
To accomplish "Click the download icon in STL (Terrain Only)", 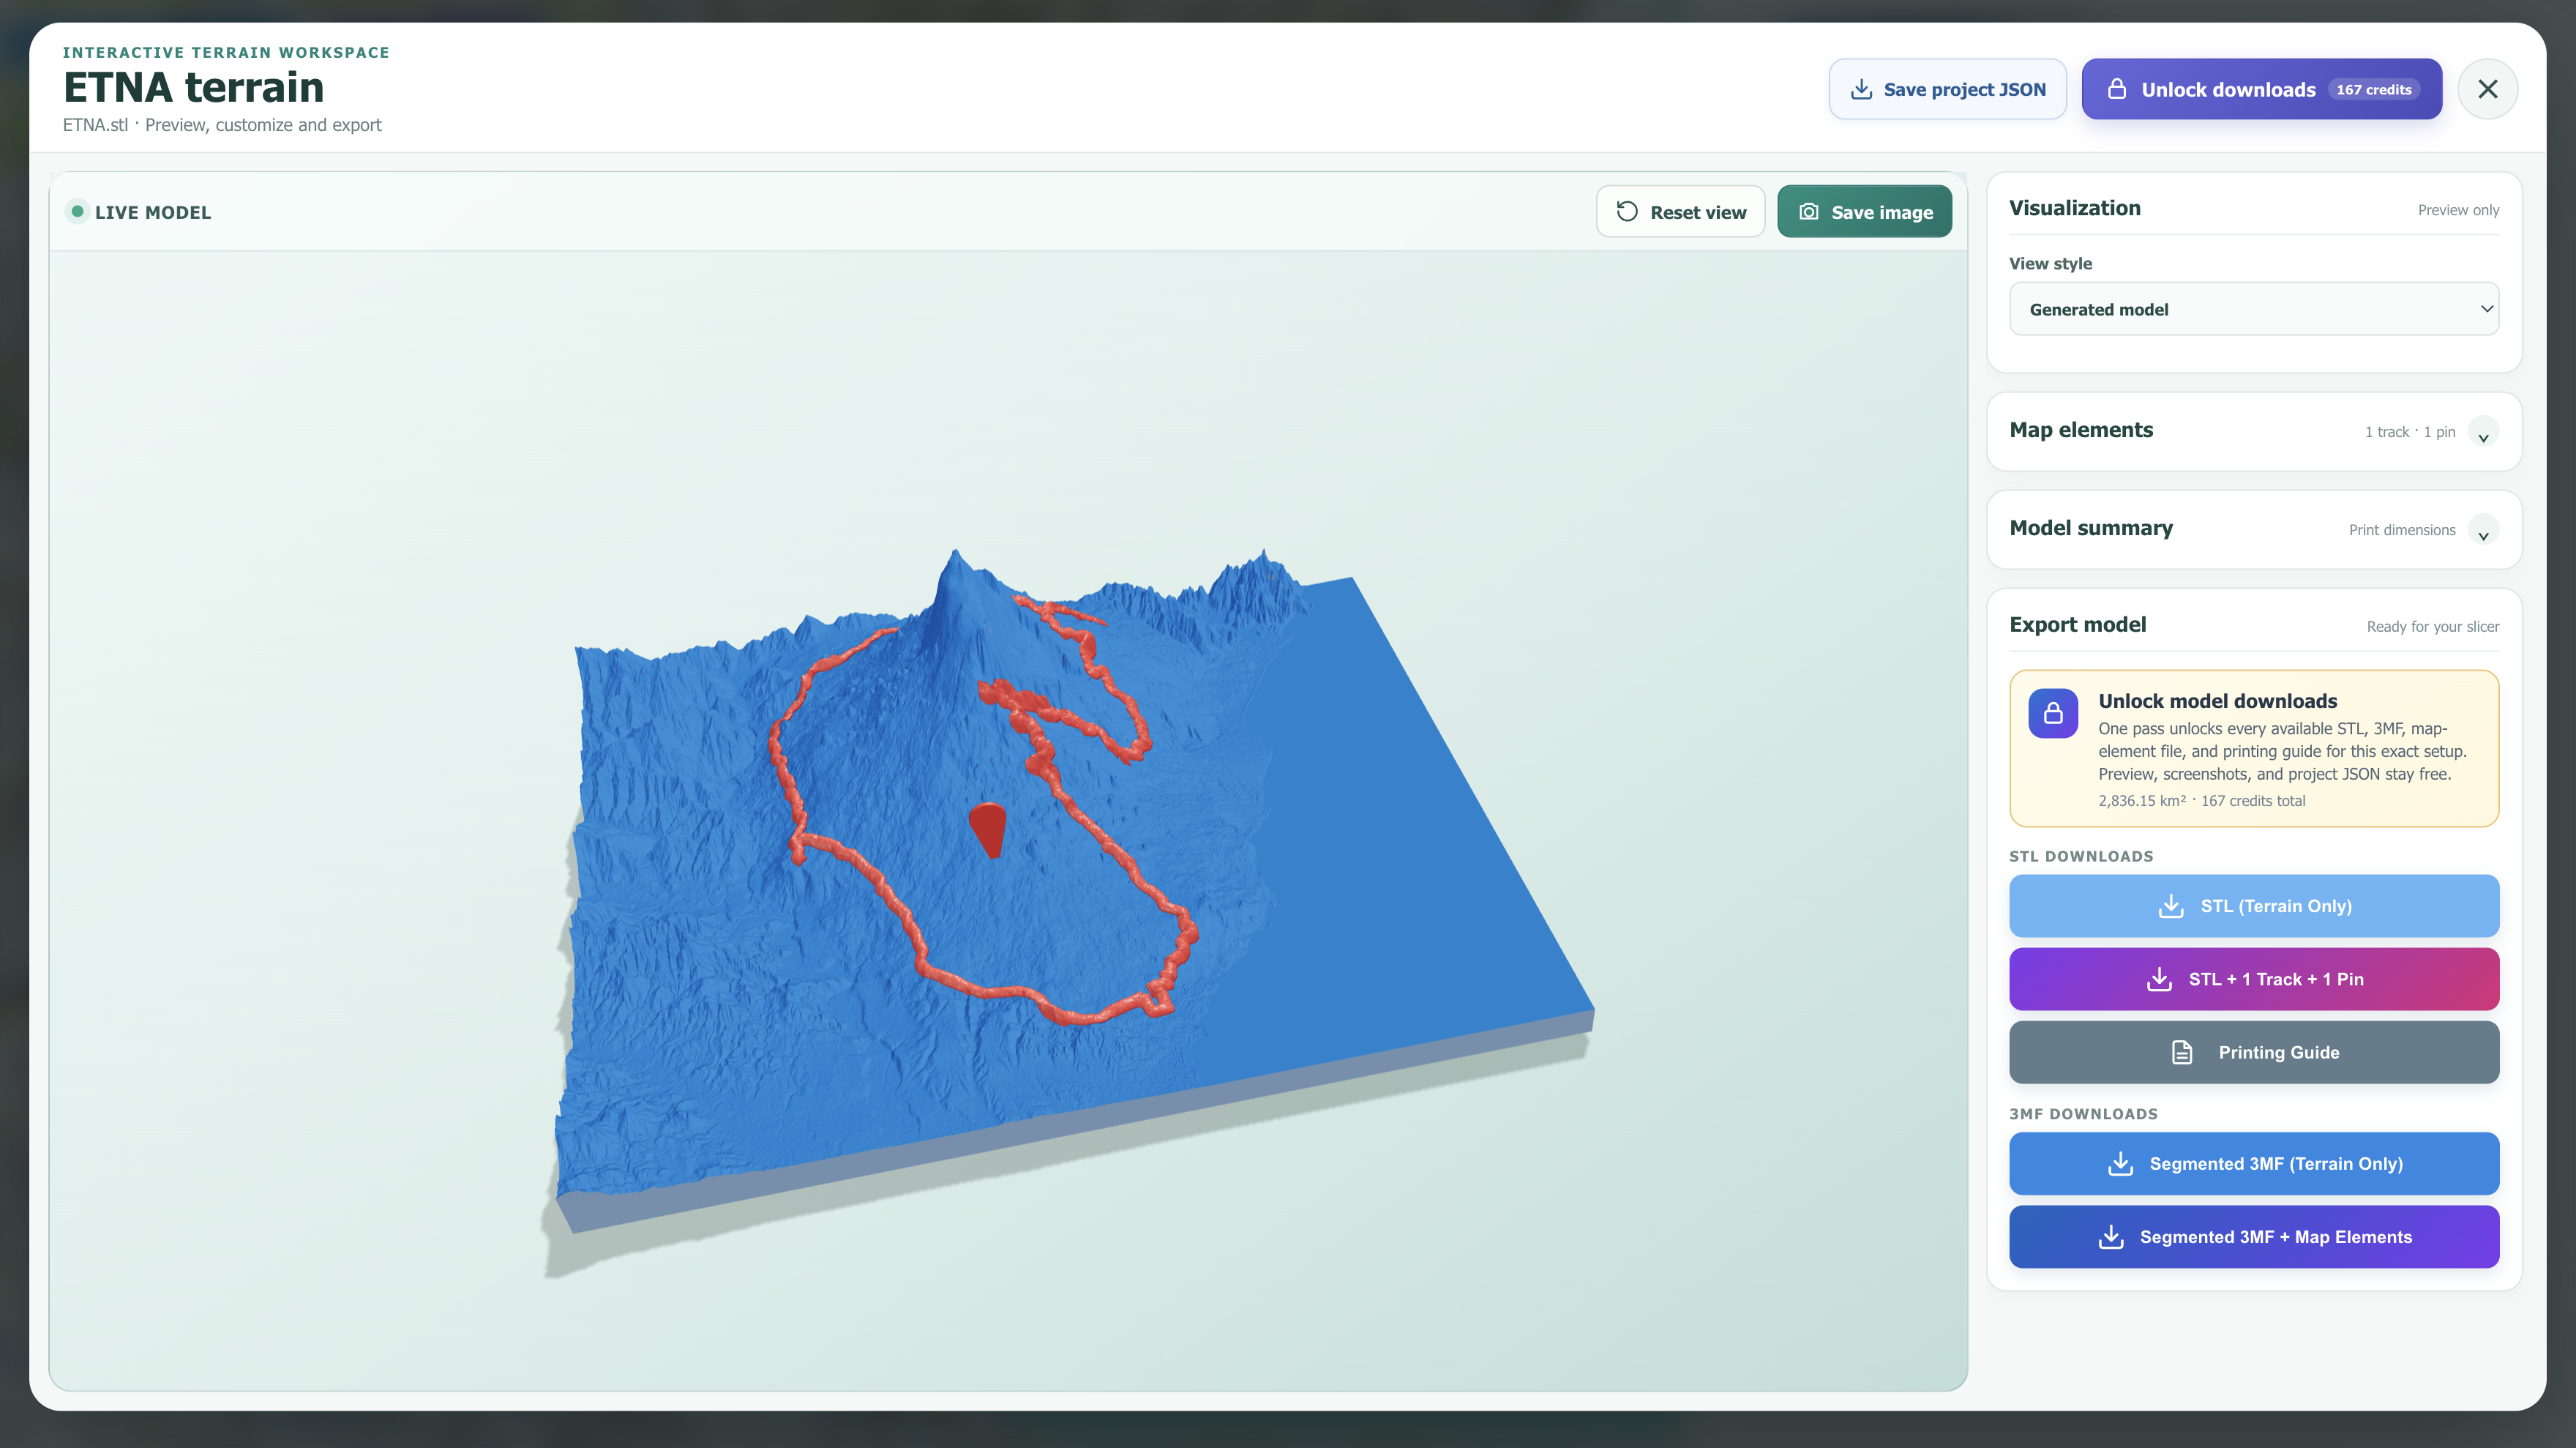I will tap(2170, 906).
